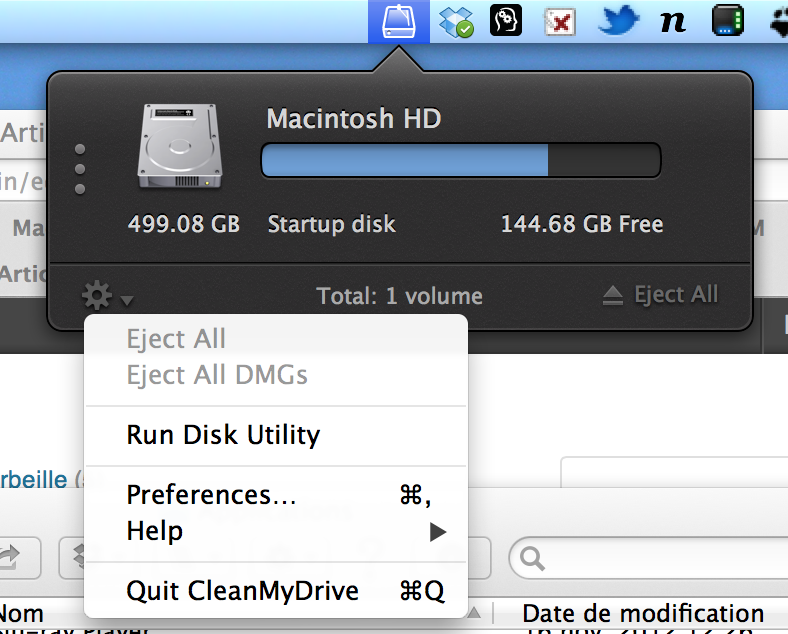788x634 pixels.
Task: Select Quit CleanMyDrive
Action: point(242,590)
